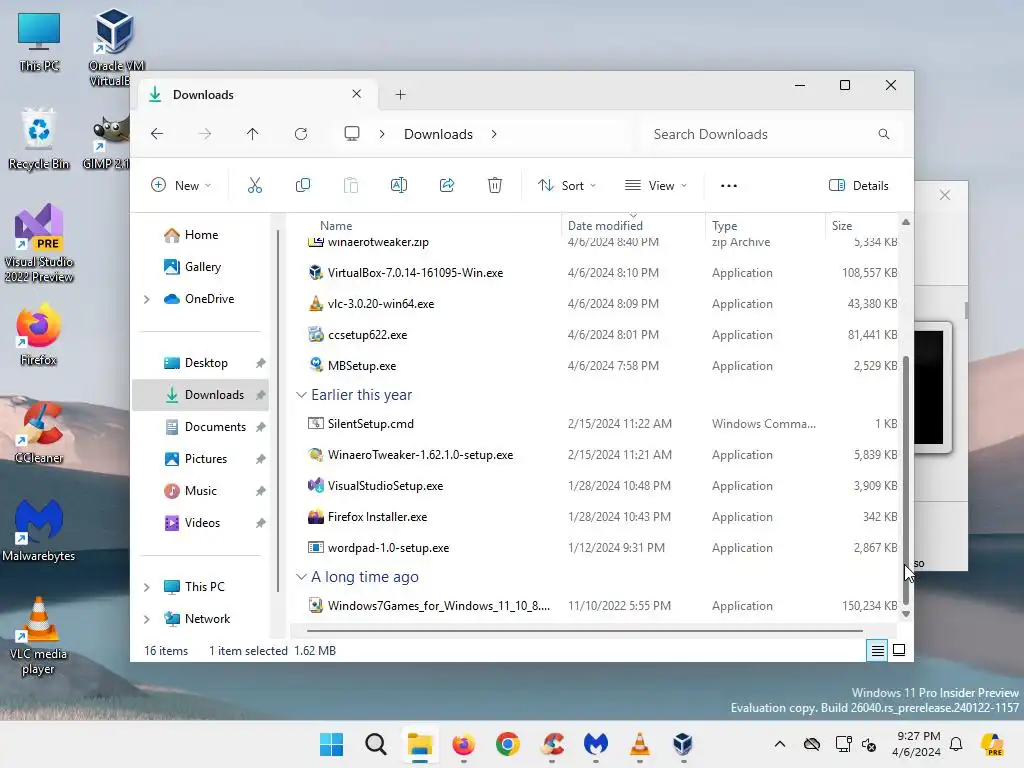
Task: Open Malwarebytes desktop shortcut
Action: coord(39,530)
